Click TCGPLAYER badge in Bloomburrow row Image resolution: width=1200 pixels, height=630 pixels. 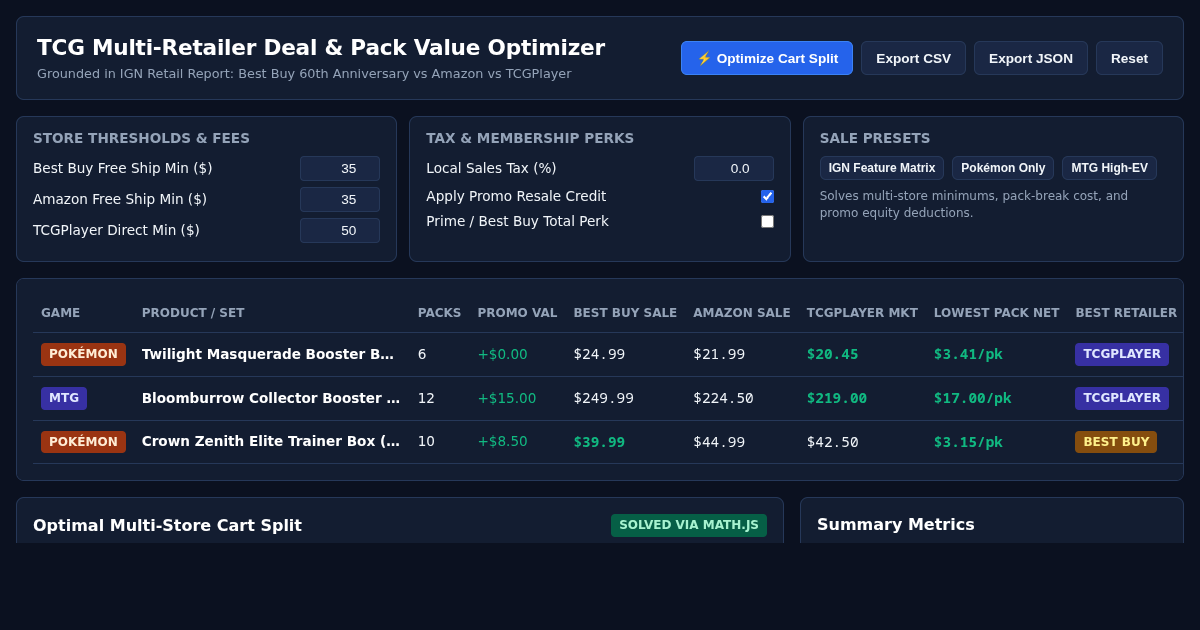pos(1122,398)
